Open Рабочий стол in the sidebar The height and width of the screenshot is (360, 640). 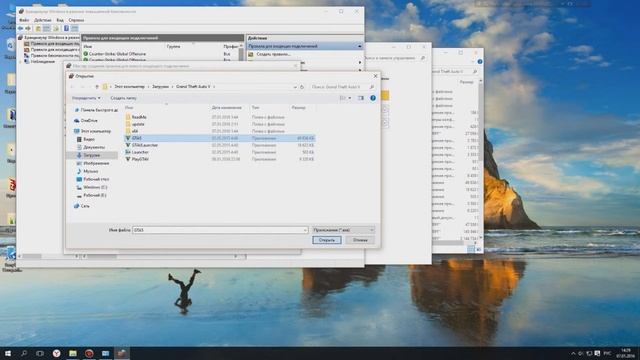pos(93,179)
